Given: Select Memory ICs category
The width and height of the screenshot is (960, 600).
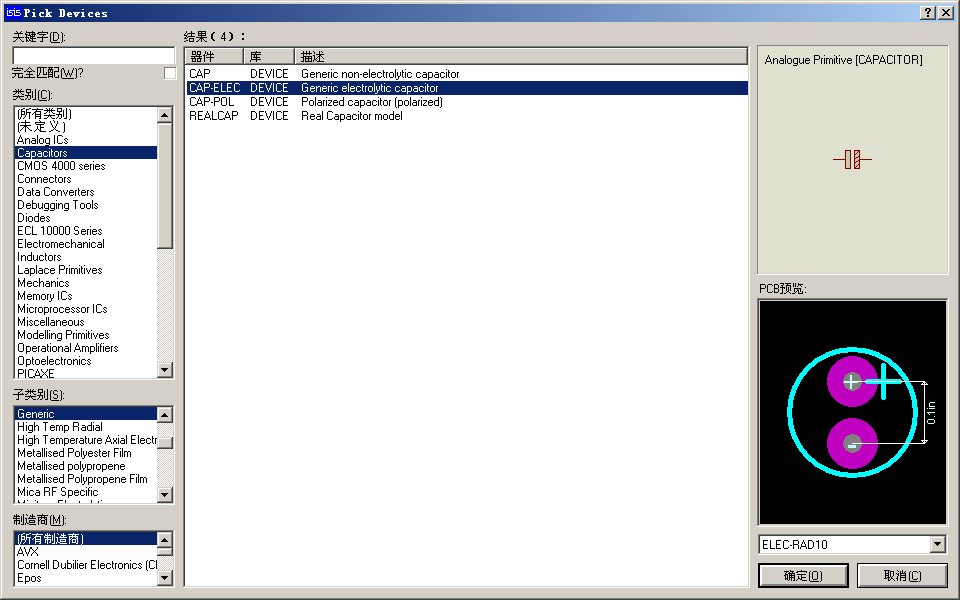Looking at the screenshot, I should (x=86, y=296).
